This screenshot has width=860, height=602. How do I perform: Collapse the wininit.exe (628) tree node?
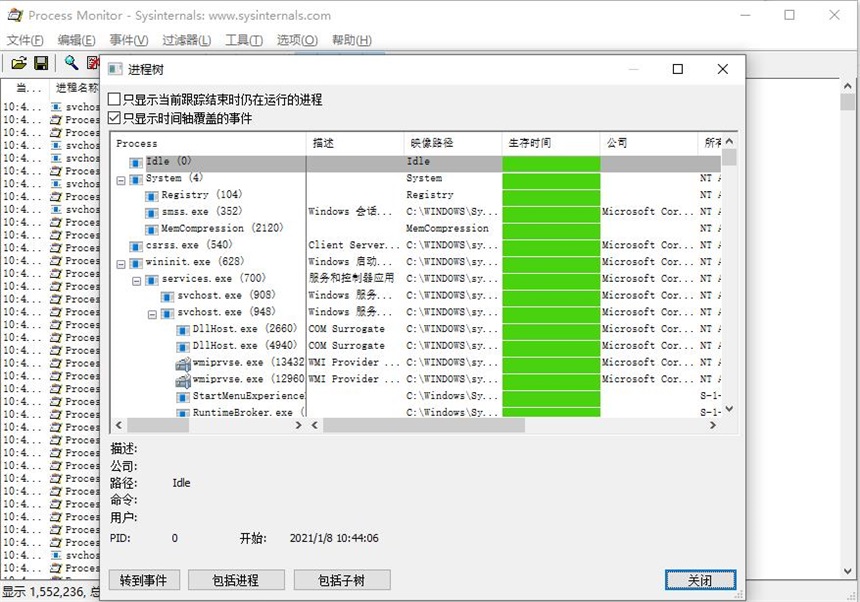(x=121, y=264)
